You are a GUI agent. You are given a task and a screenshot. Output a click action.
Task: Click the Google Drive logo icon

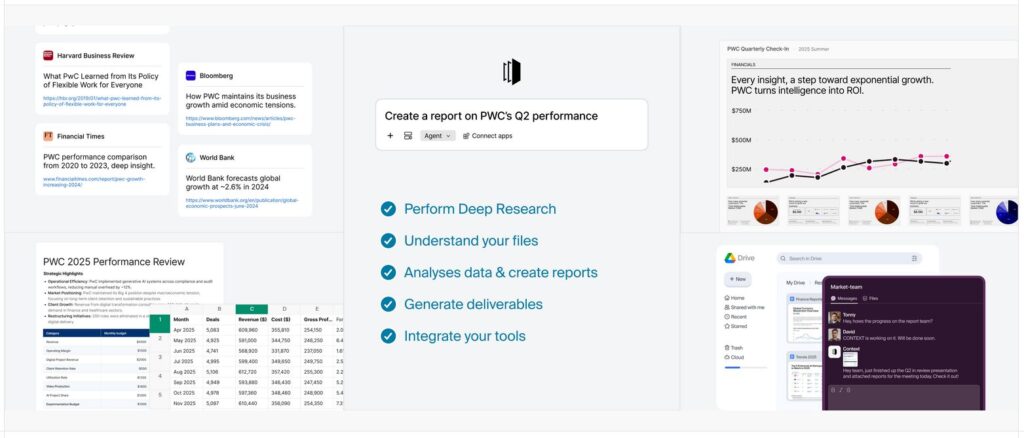[x=730, y=258]
